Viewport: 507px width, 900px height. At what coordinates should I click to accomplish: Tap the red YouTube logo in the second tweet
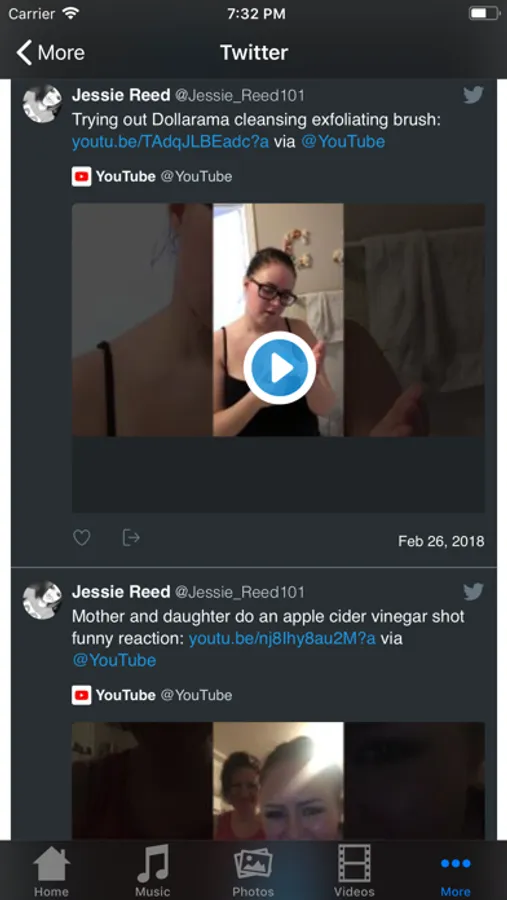[82, 695]
